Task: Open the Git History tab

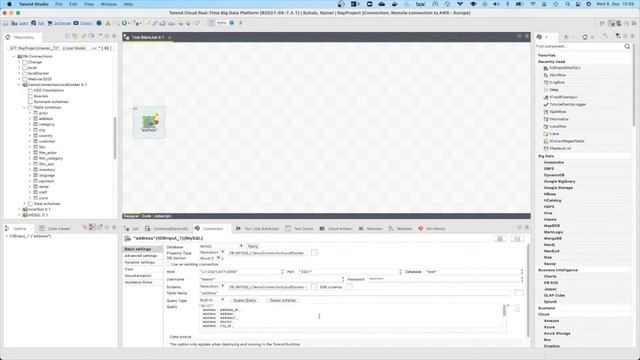Action: (x=432, y=229)
